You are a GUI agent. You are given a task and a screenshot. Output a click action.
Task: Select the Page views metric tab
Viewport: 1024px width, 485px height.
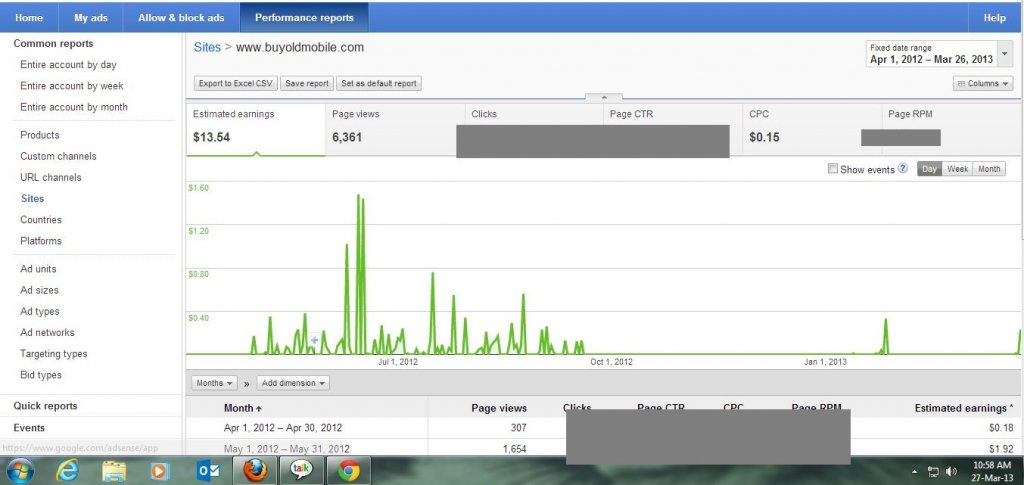394,129
